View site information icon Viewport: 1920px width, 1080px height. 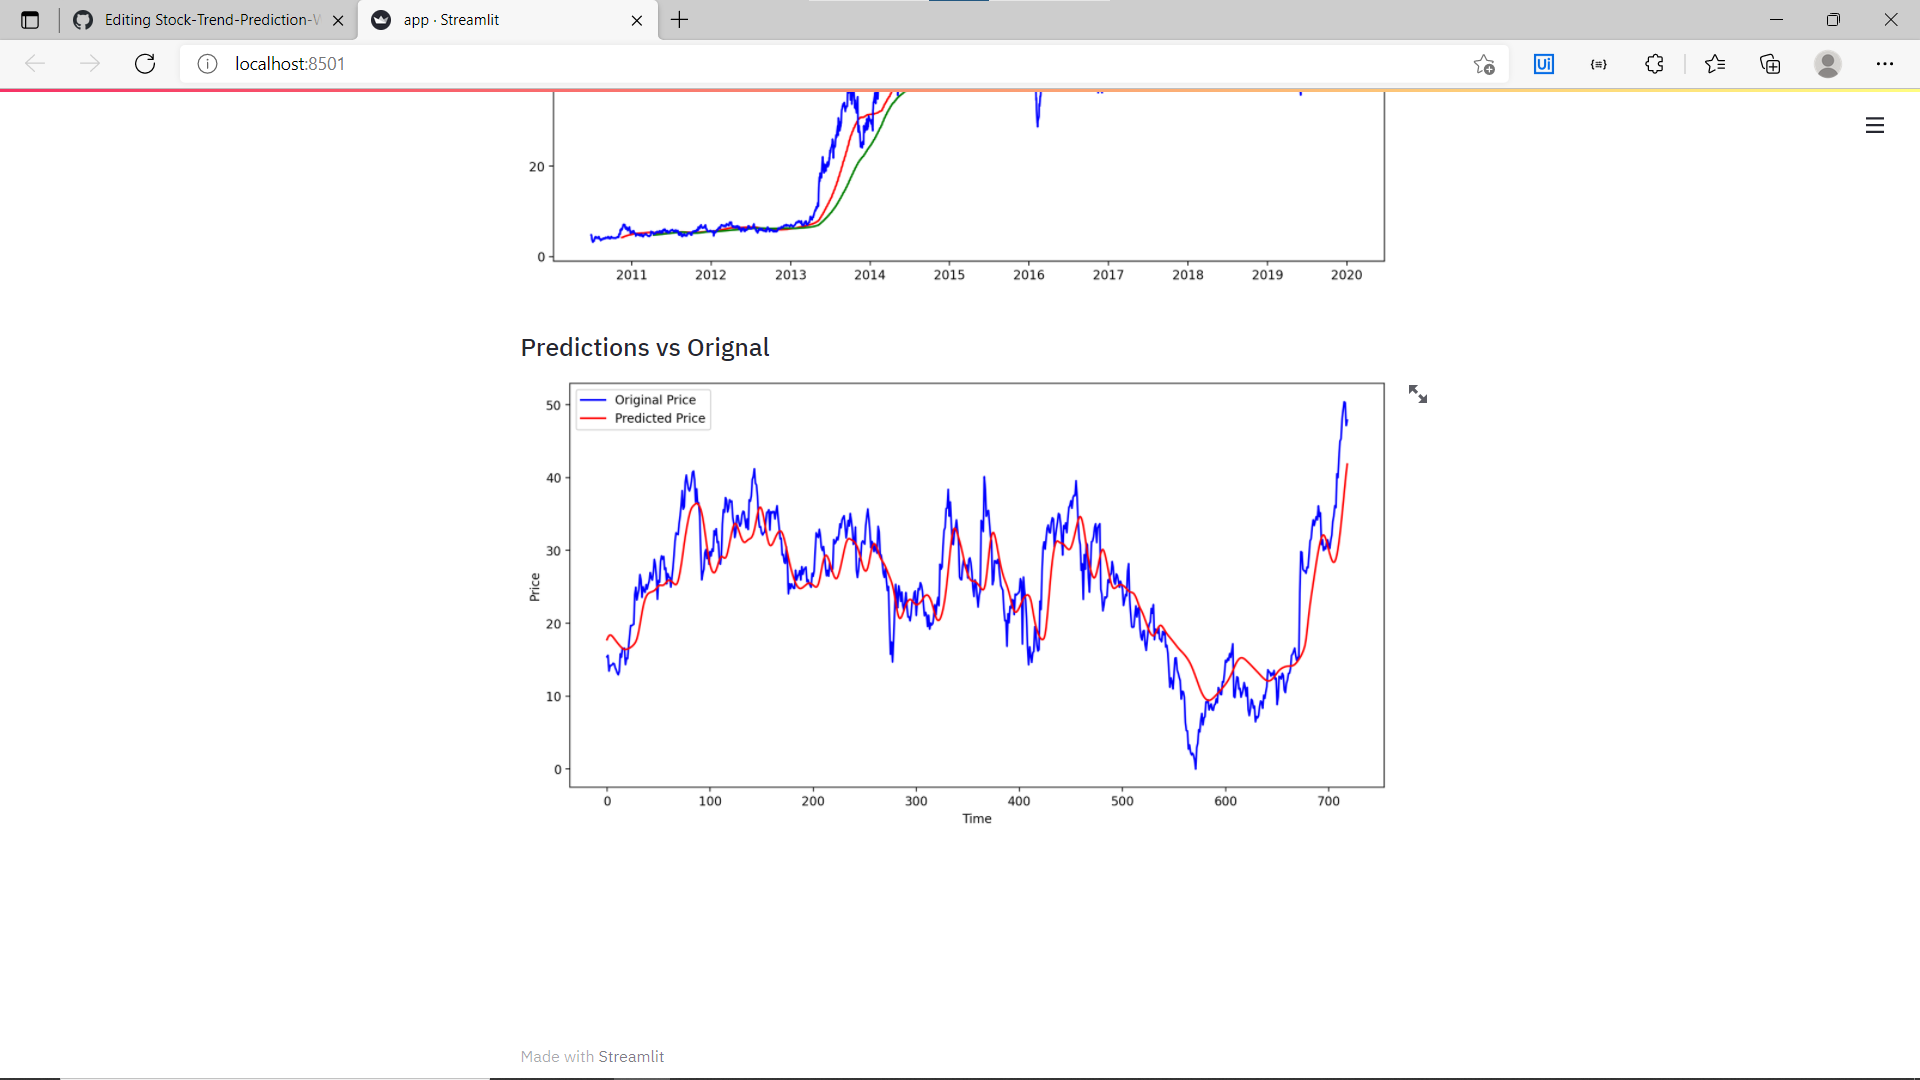tap(207, 64)
